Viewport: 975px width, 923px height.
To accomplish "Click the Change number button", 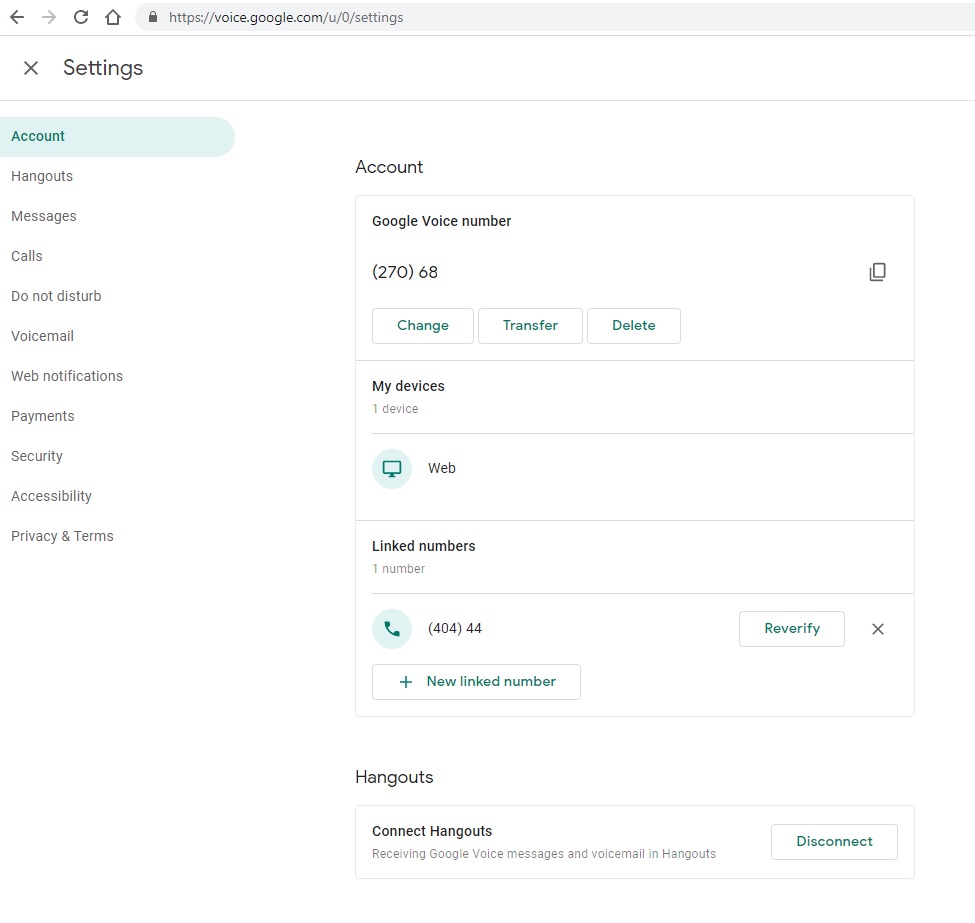I will click(423, 325).
